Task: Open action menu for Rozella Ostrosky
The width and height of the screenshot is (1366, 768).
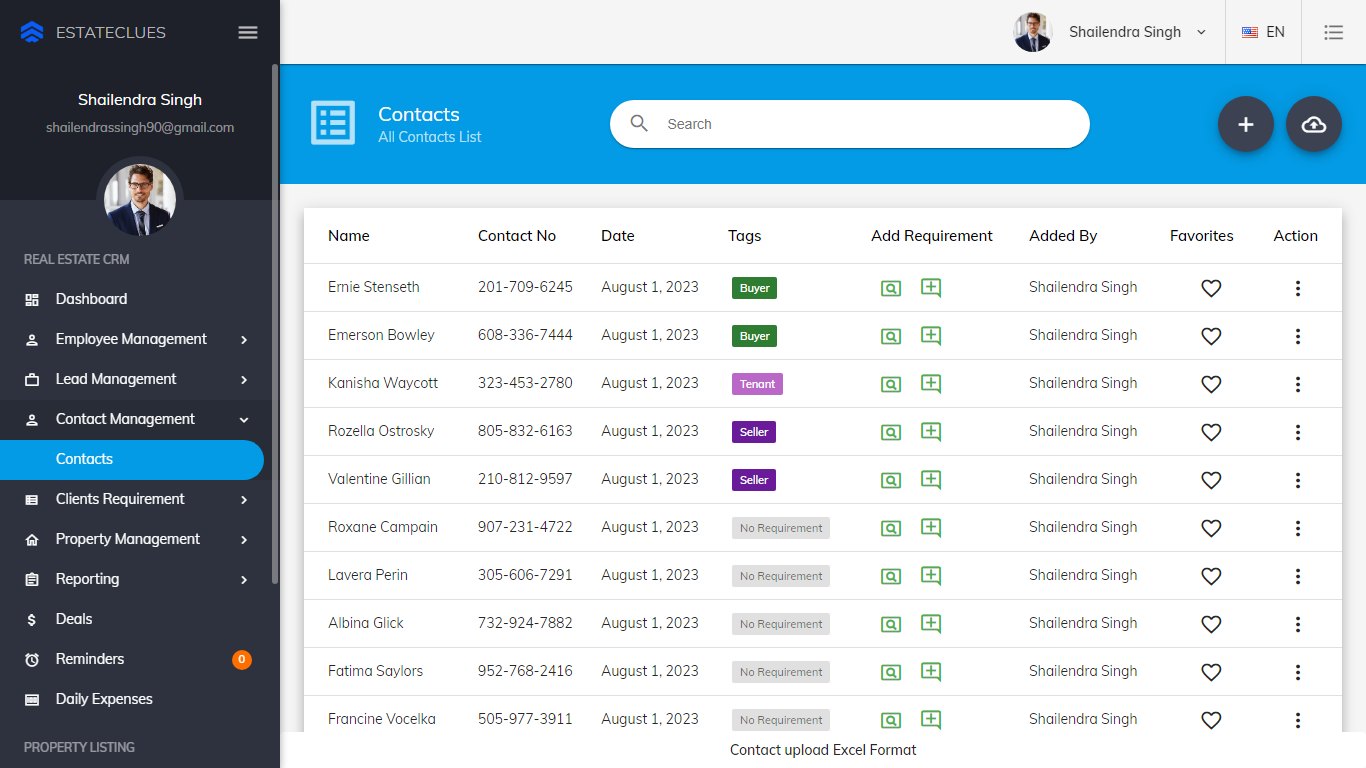Action: click(1297, 432)
